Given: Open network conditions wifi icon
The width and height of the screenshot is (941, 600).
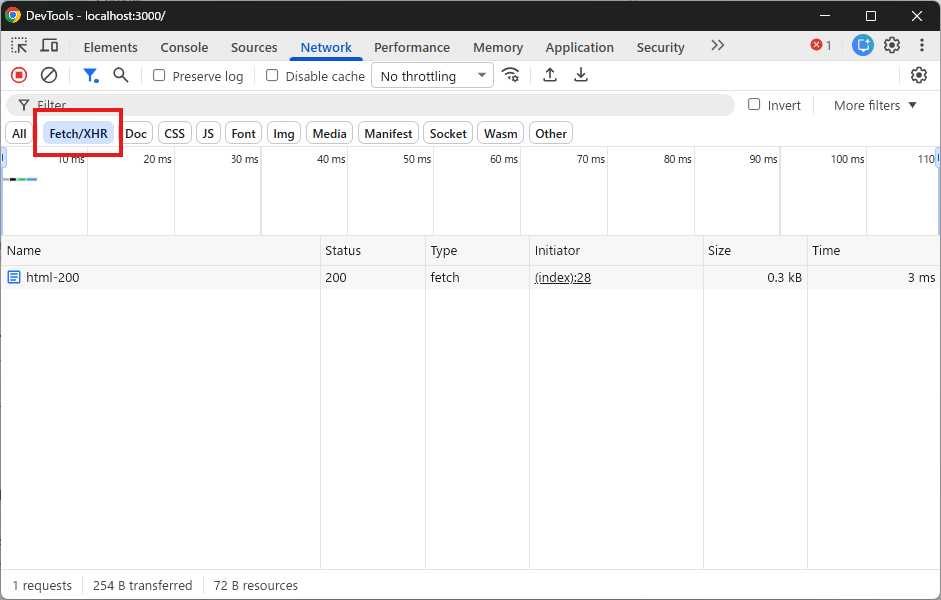Looking at the screenshot, I should [x=511, y=76].
